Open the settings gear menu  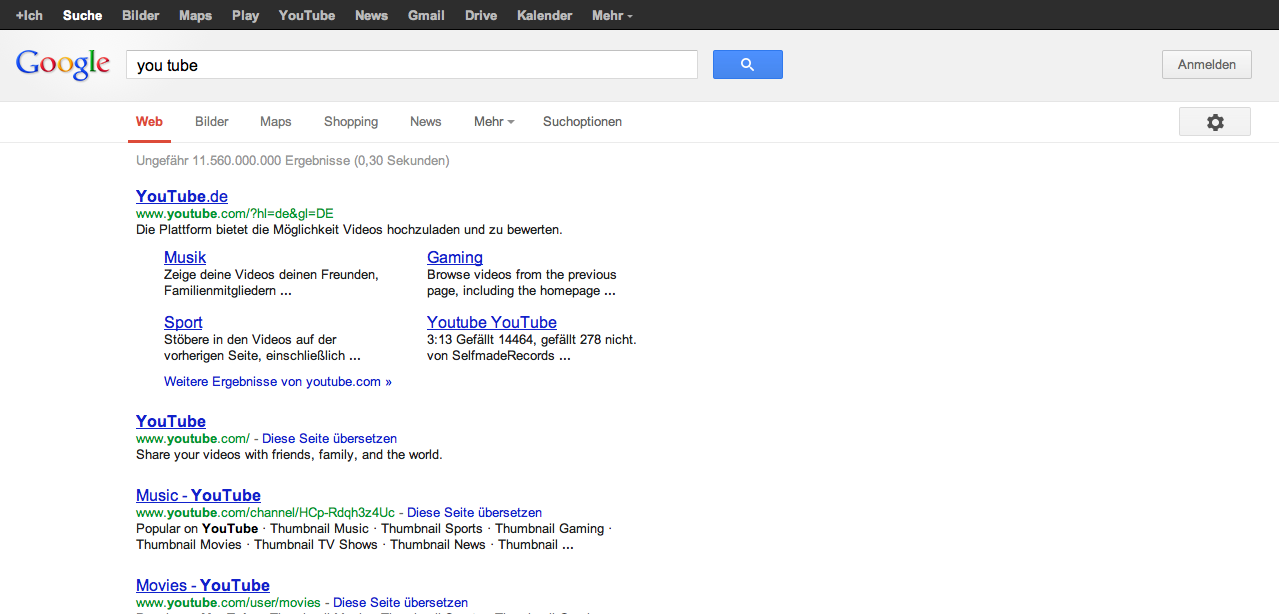coord(1214,122)
